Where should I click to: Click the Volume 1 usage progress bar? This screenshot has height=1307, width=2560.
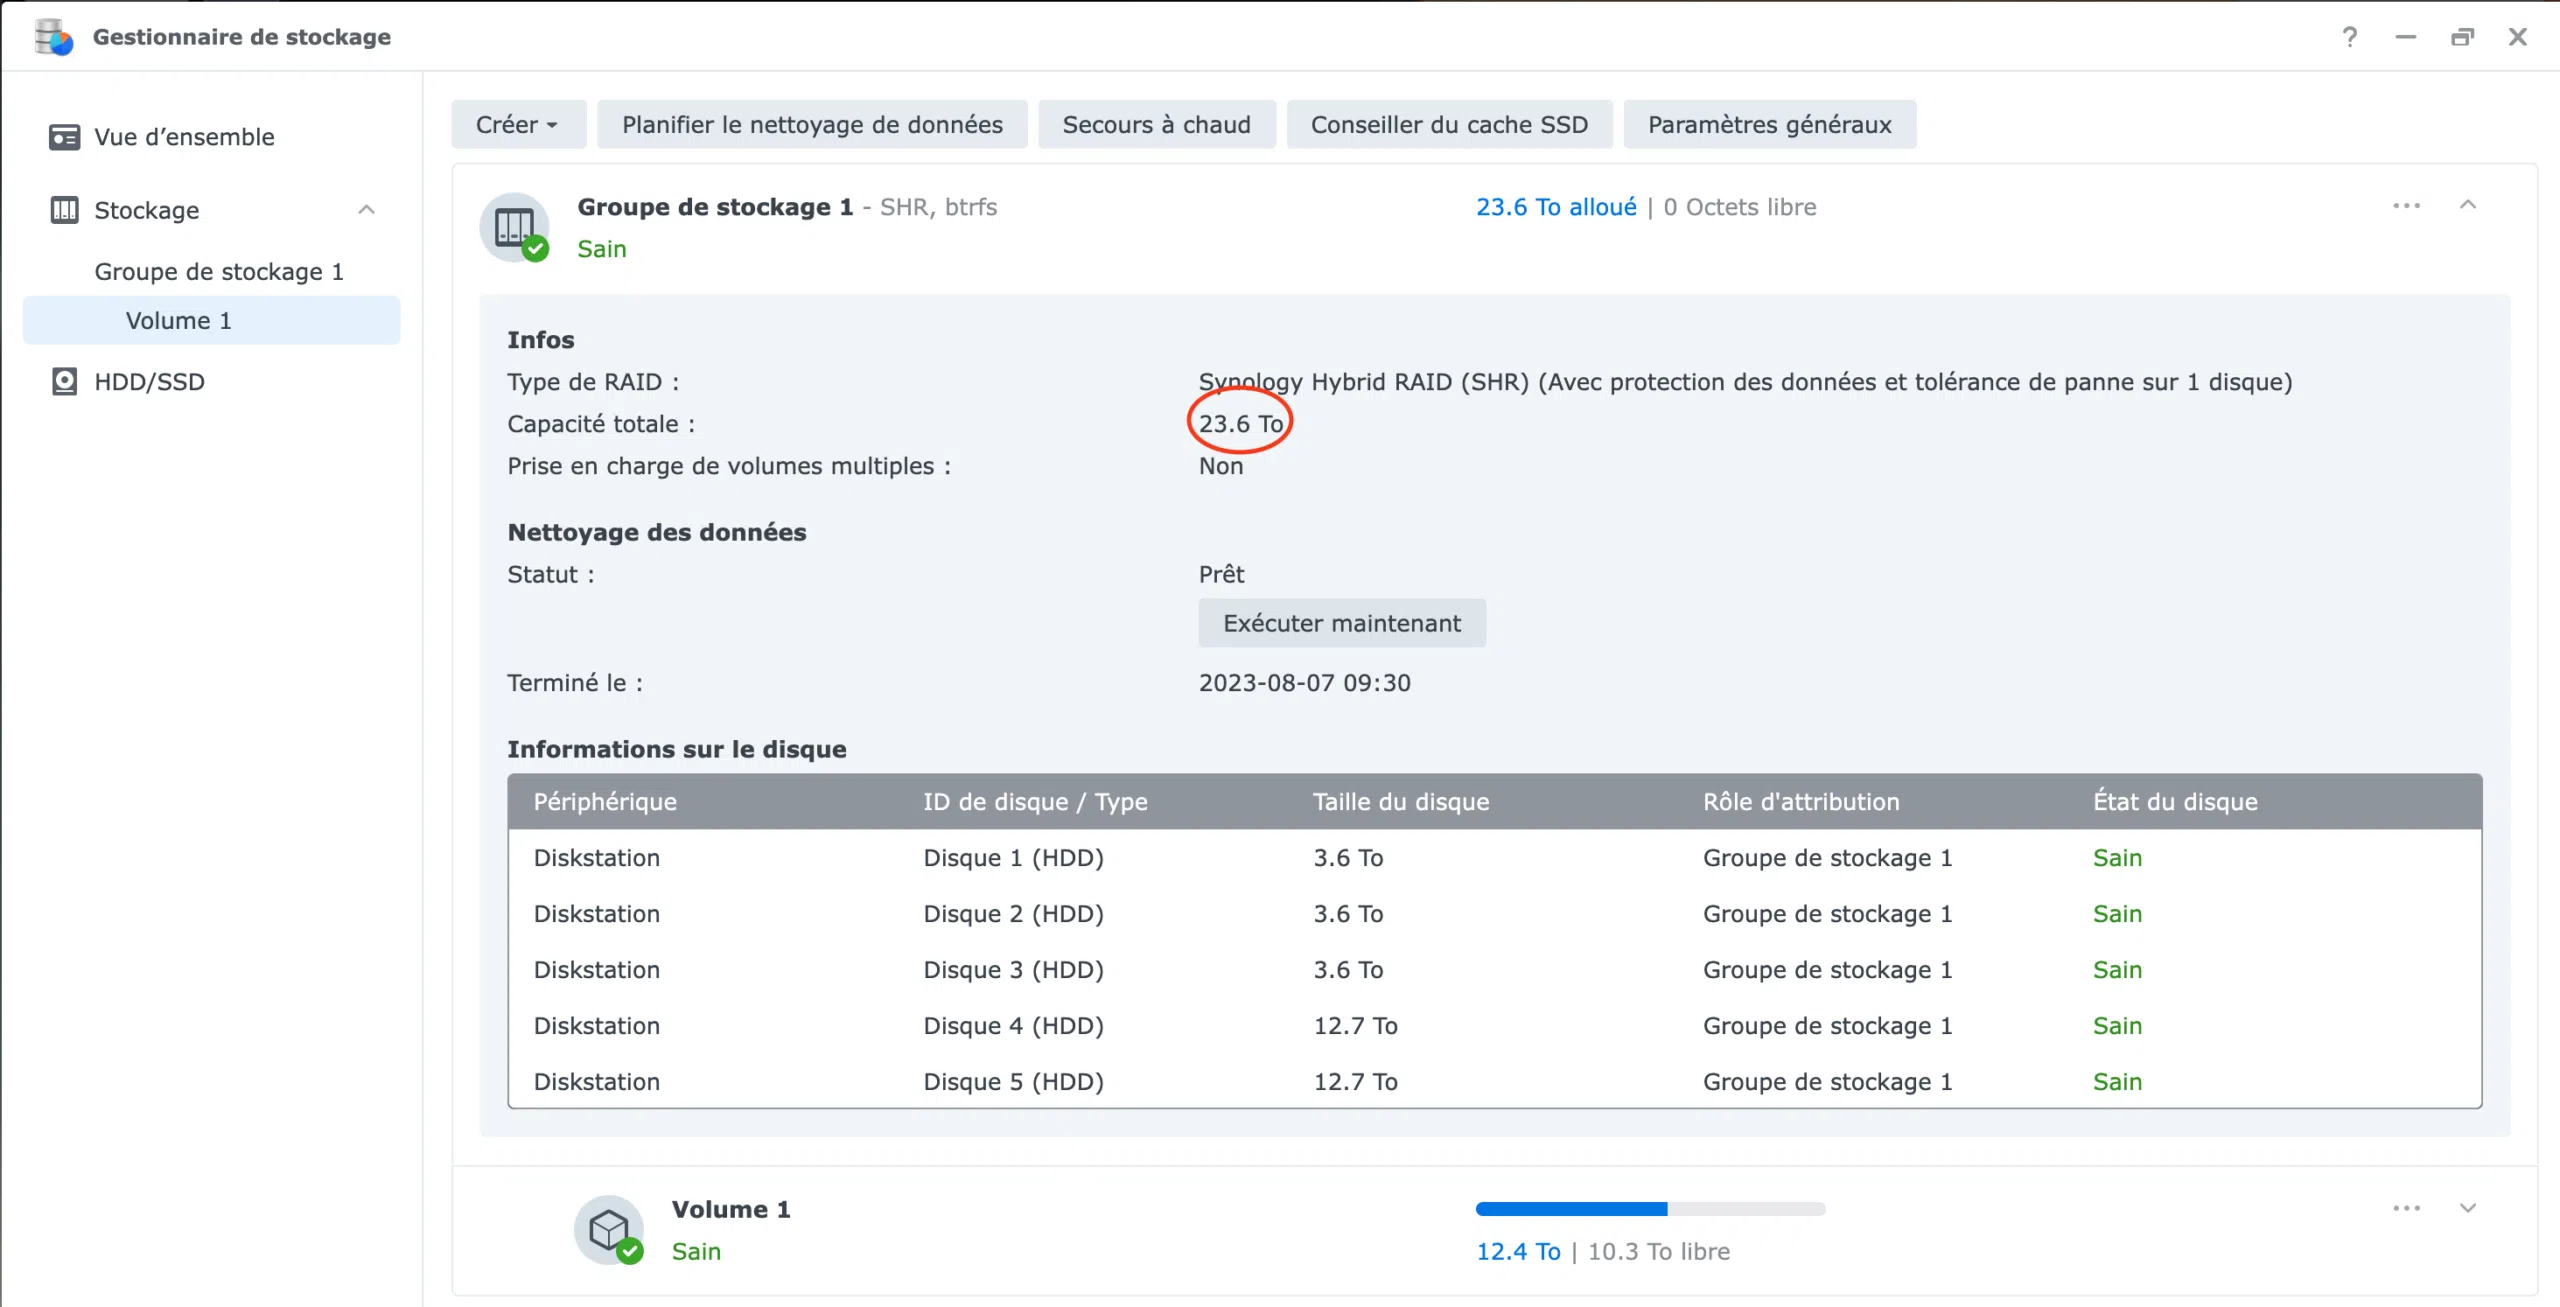coord(1649,1209)
